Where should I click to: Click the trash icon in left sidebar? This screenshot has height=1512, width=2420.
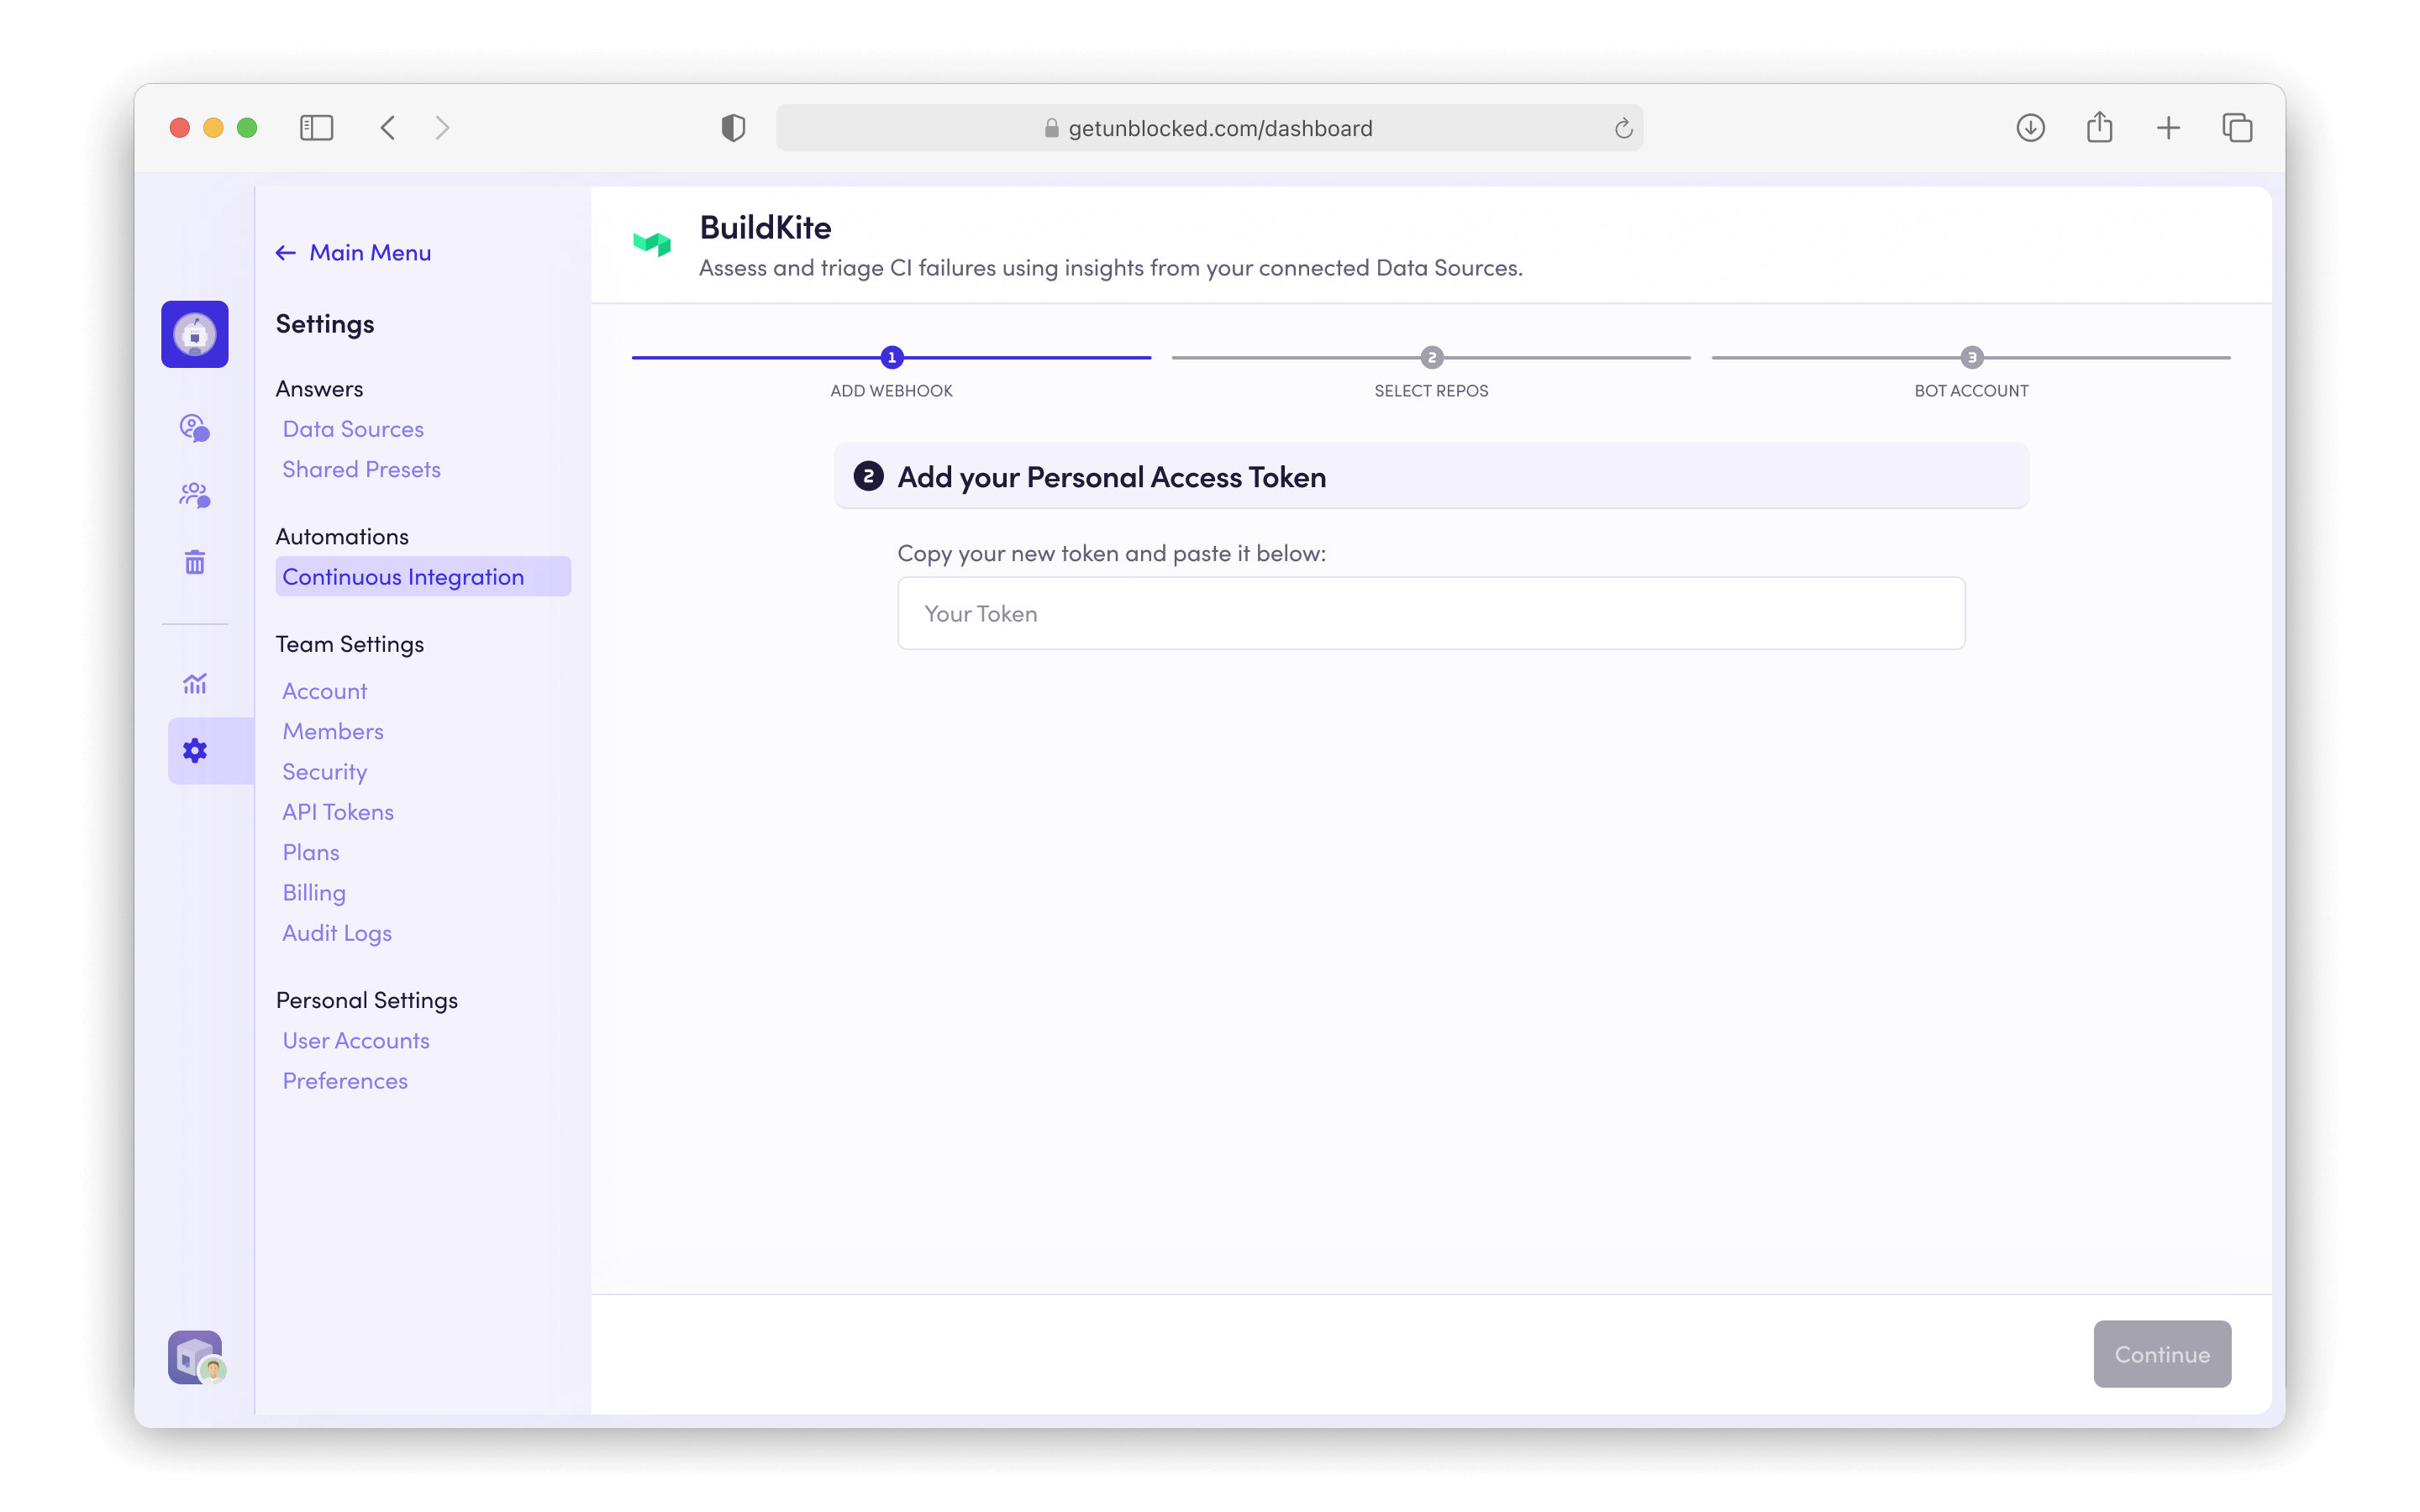[x=195, y=562]
